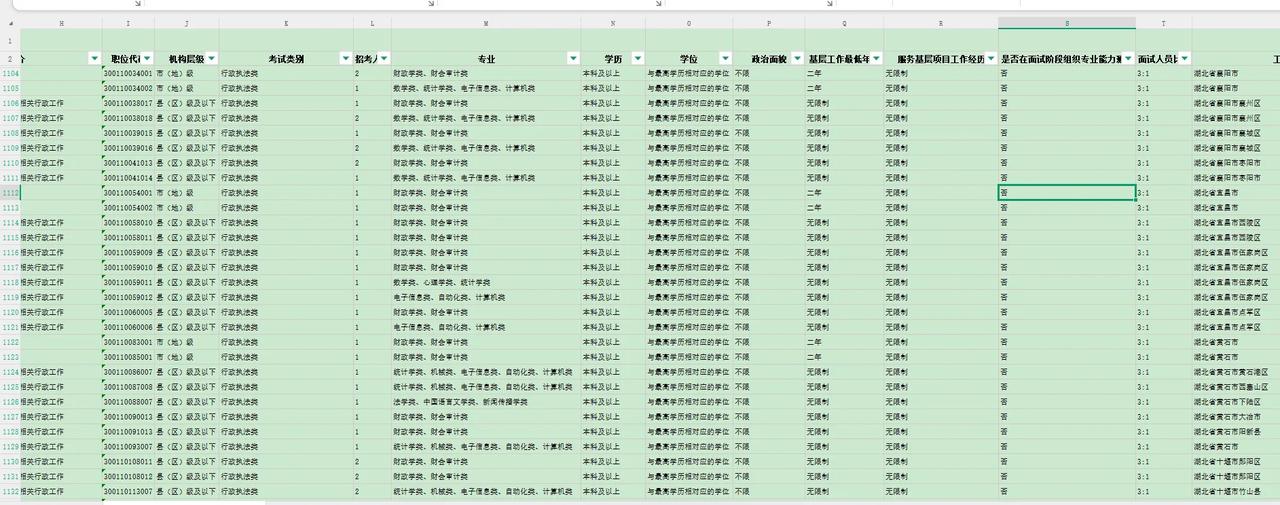Select column T by its header letter
The height and width of the screenshot is (505, 1280).
click(1164, 23)
